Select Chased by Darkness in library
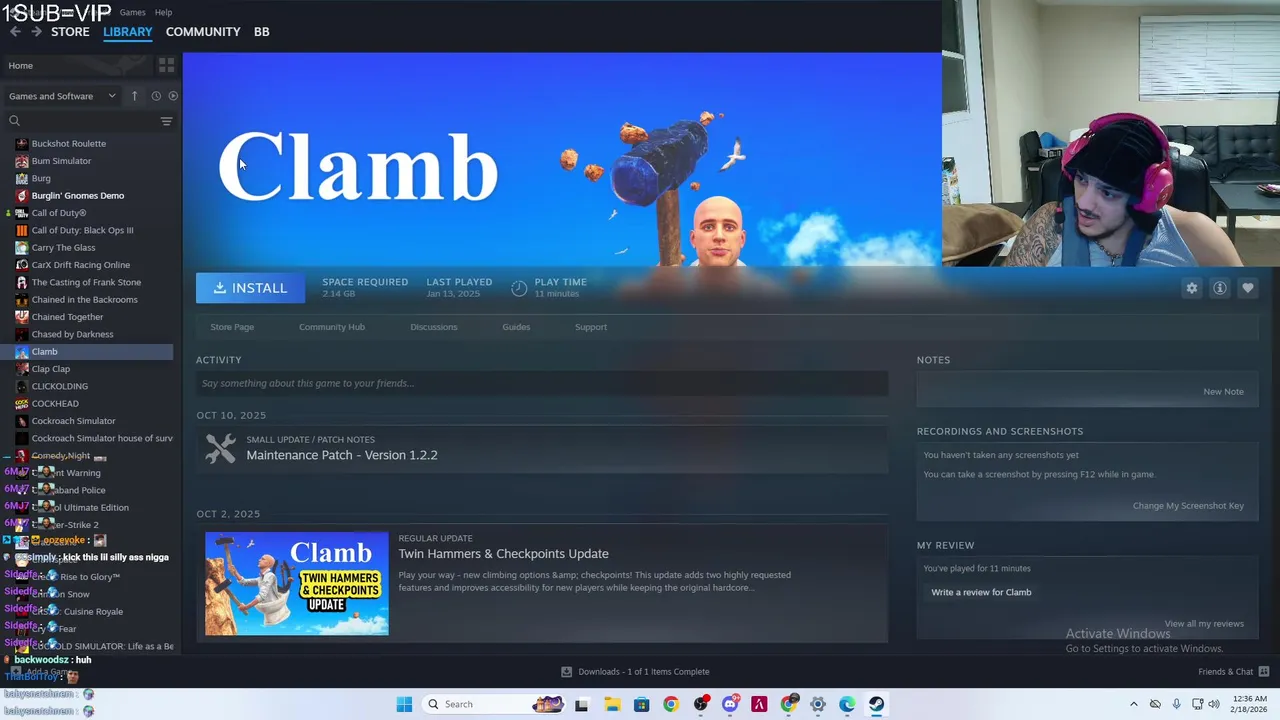 tap(72, 334)
